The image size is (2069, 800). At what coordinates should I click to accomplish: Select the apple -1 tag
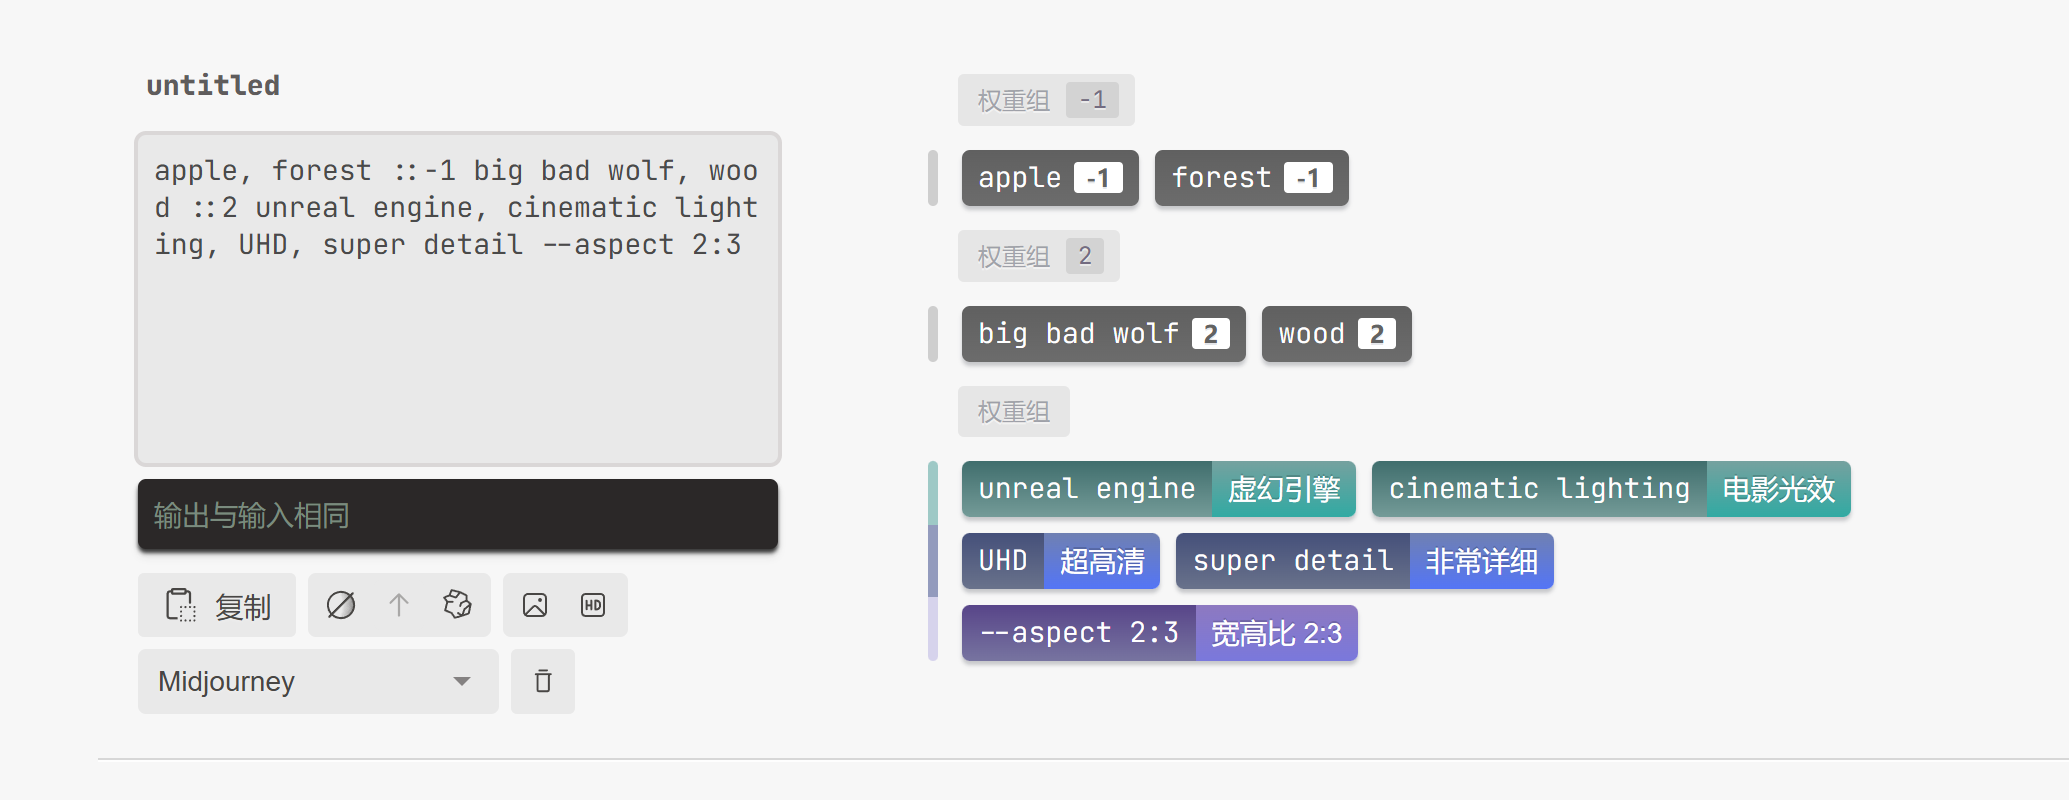[x=1049, y=178]
